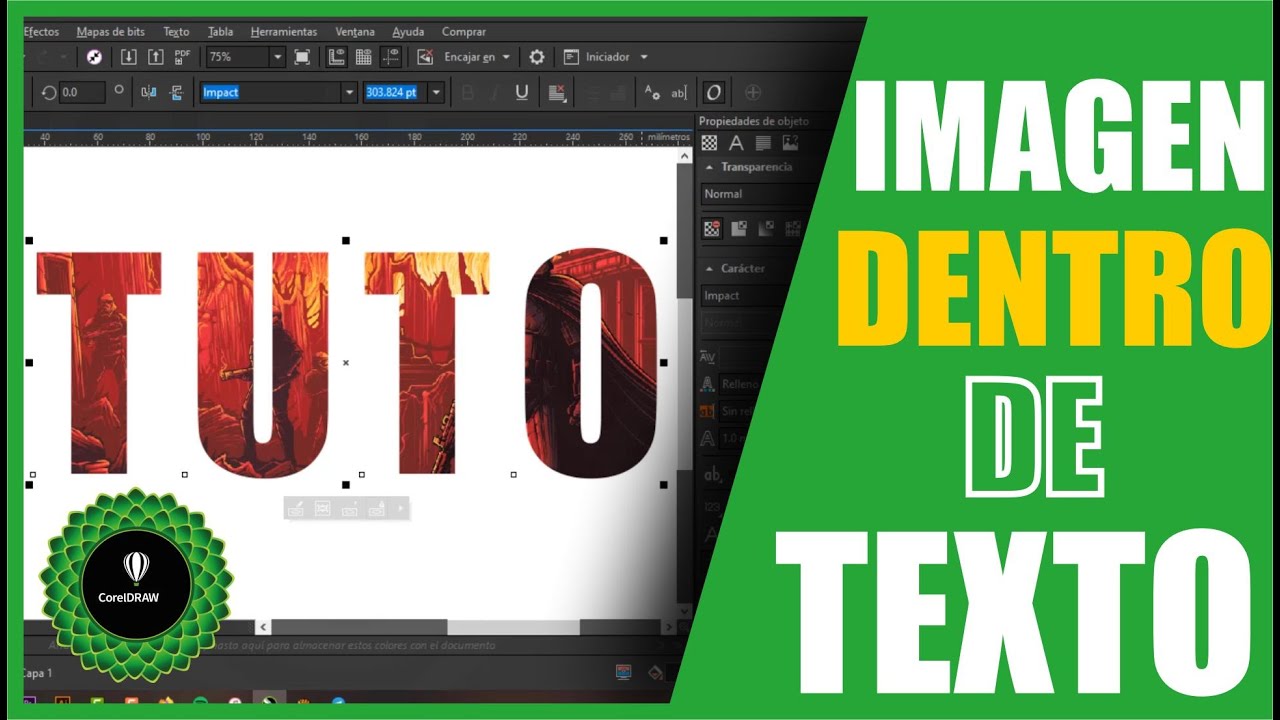Image resolution: width=1280 pixels, height=720 pixels.
Task: Click the lock icon in floating PowerClip toolbar
Action: pyautogui.click(x=376, y=509)
